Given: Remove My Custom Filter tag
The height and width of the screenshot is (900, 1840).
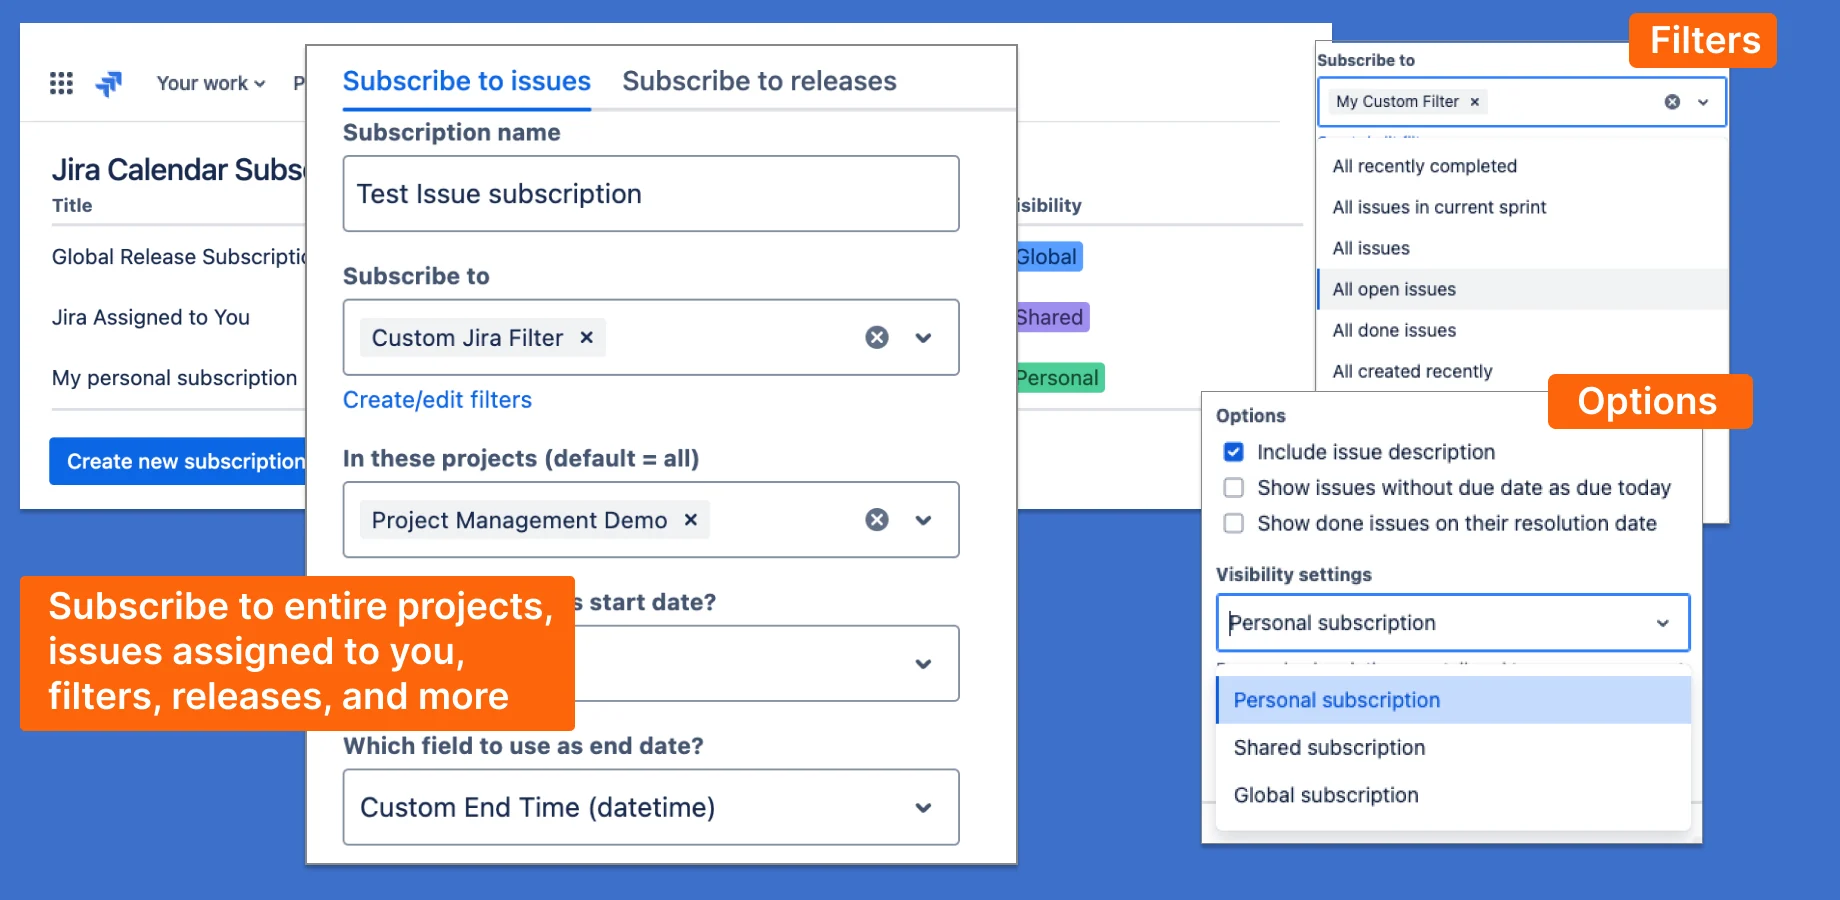Looking at the screenshot, I should click(1474, 102).
